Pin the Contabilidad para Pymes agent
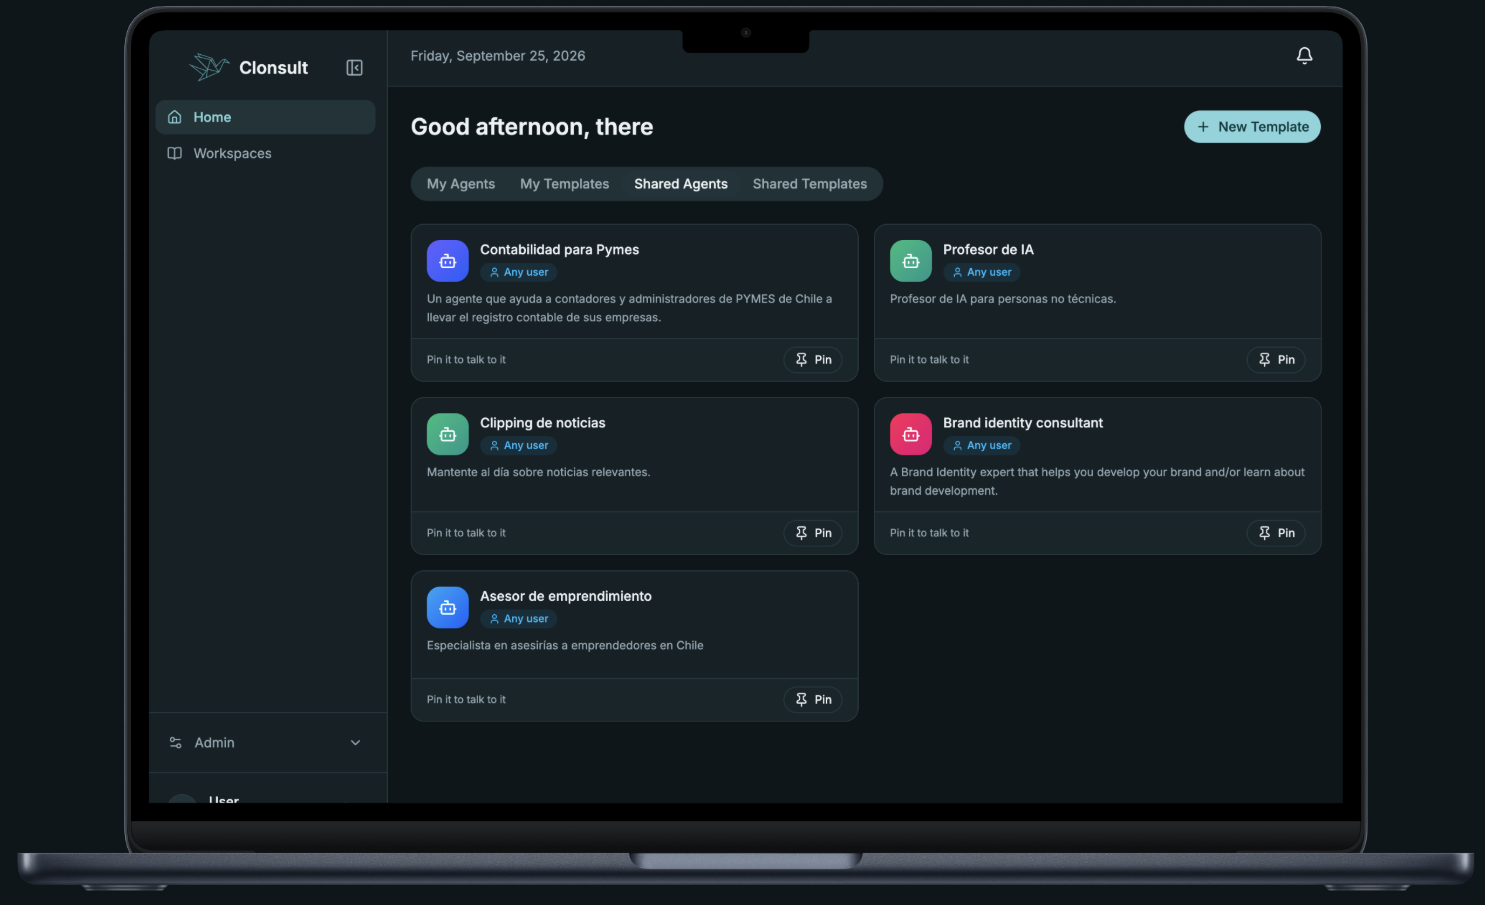 813,360
